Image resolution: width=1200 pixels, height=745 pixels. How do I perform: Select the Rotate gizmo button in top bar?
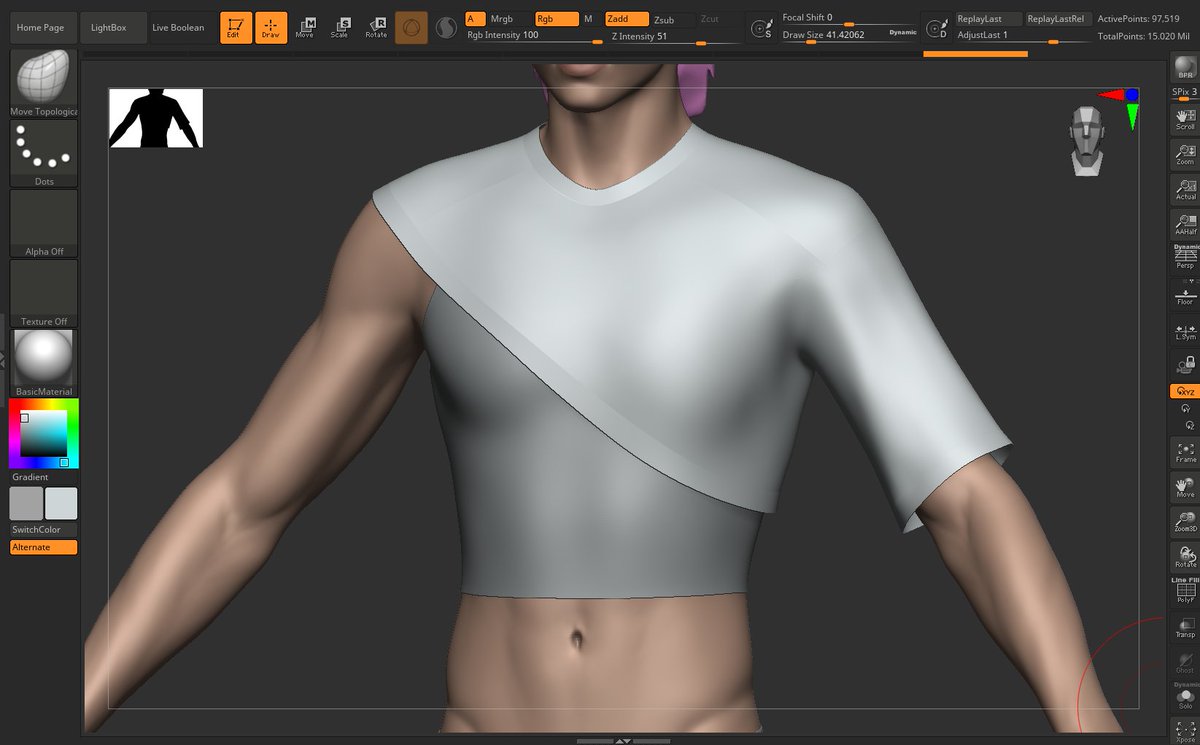point(376,27)
